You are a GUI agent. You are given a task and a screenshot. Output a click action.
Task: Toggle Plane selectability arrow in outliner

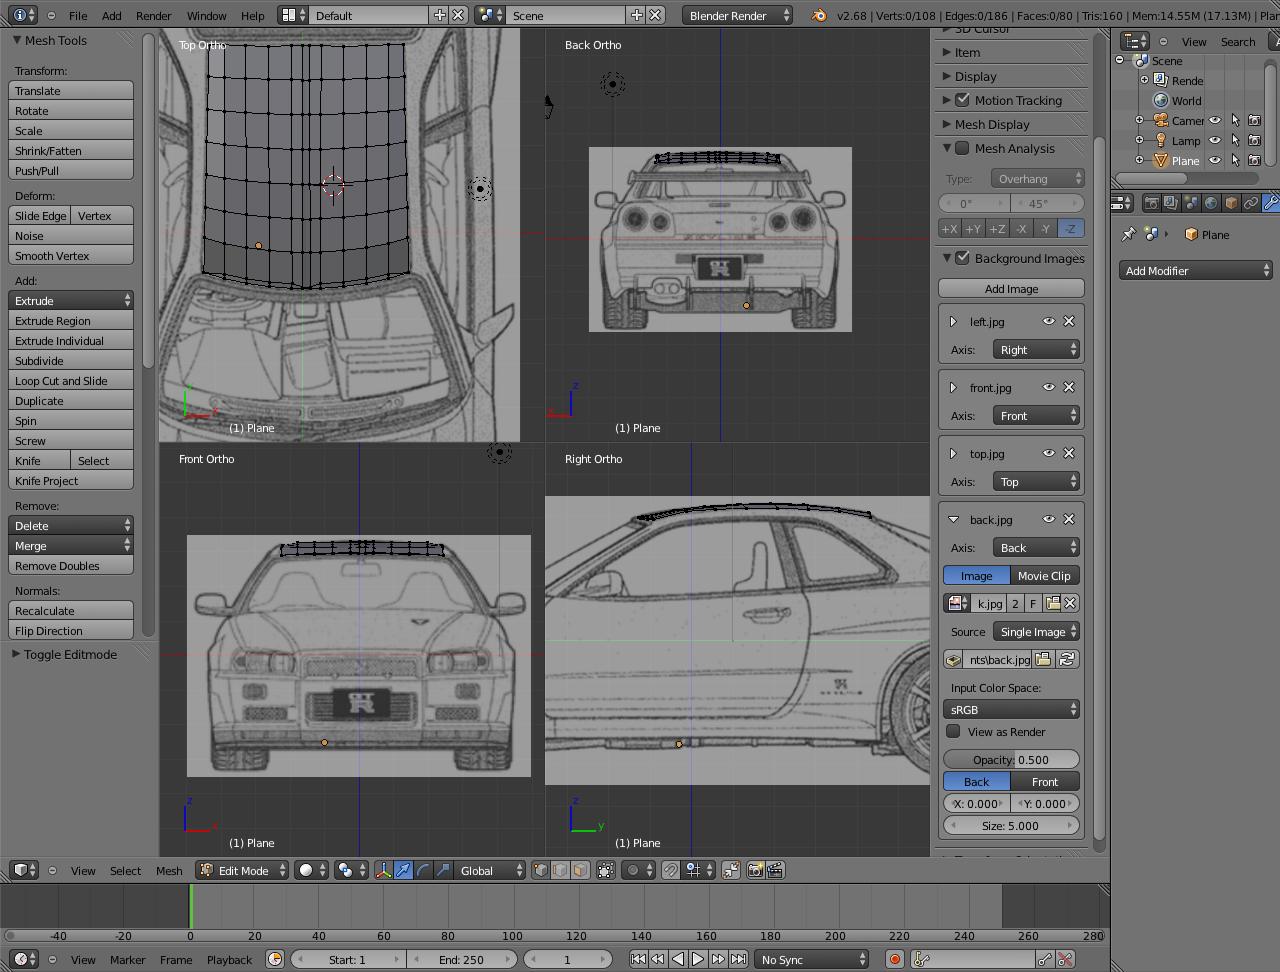coord(1235,160)
